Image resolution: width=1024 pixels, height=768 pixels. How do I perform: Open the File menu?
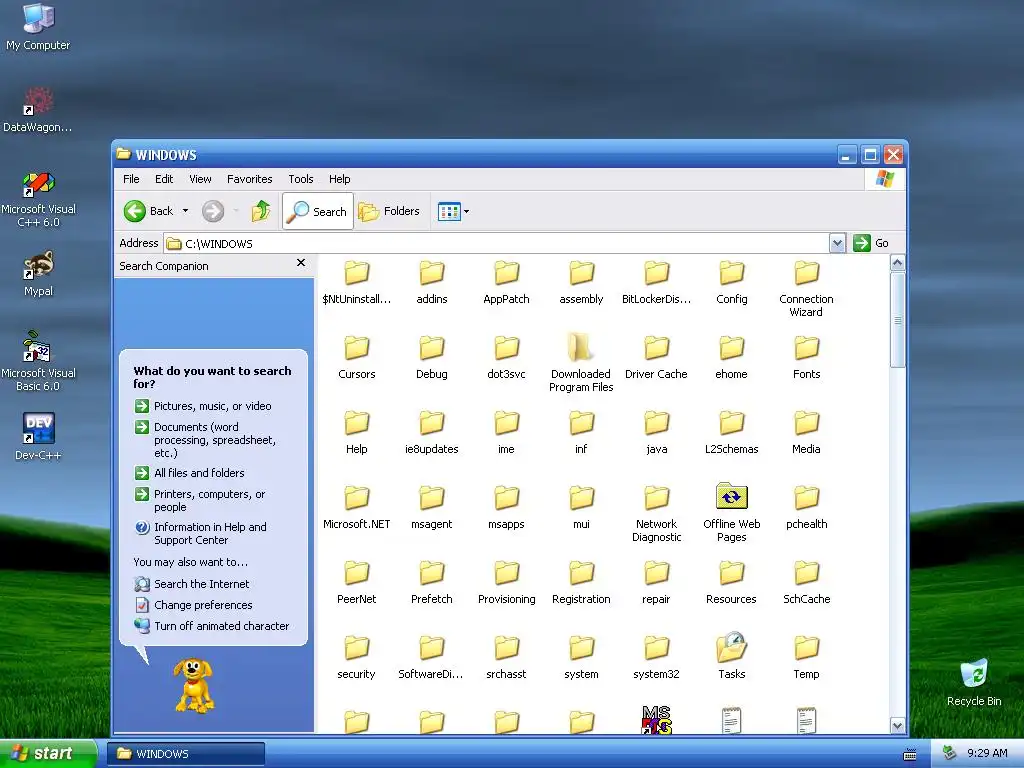[131, 179]
